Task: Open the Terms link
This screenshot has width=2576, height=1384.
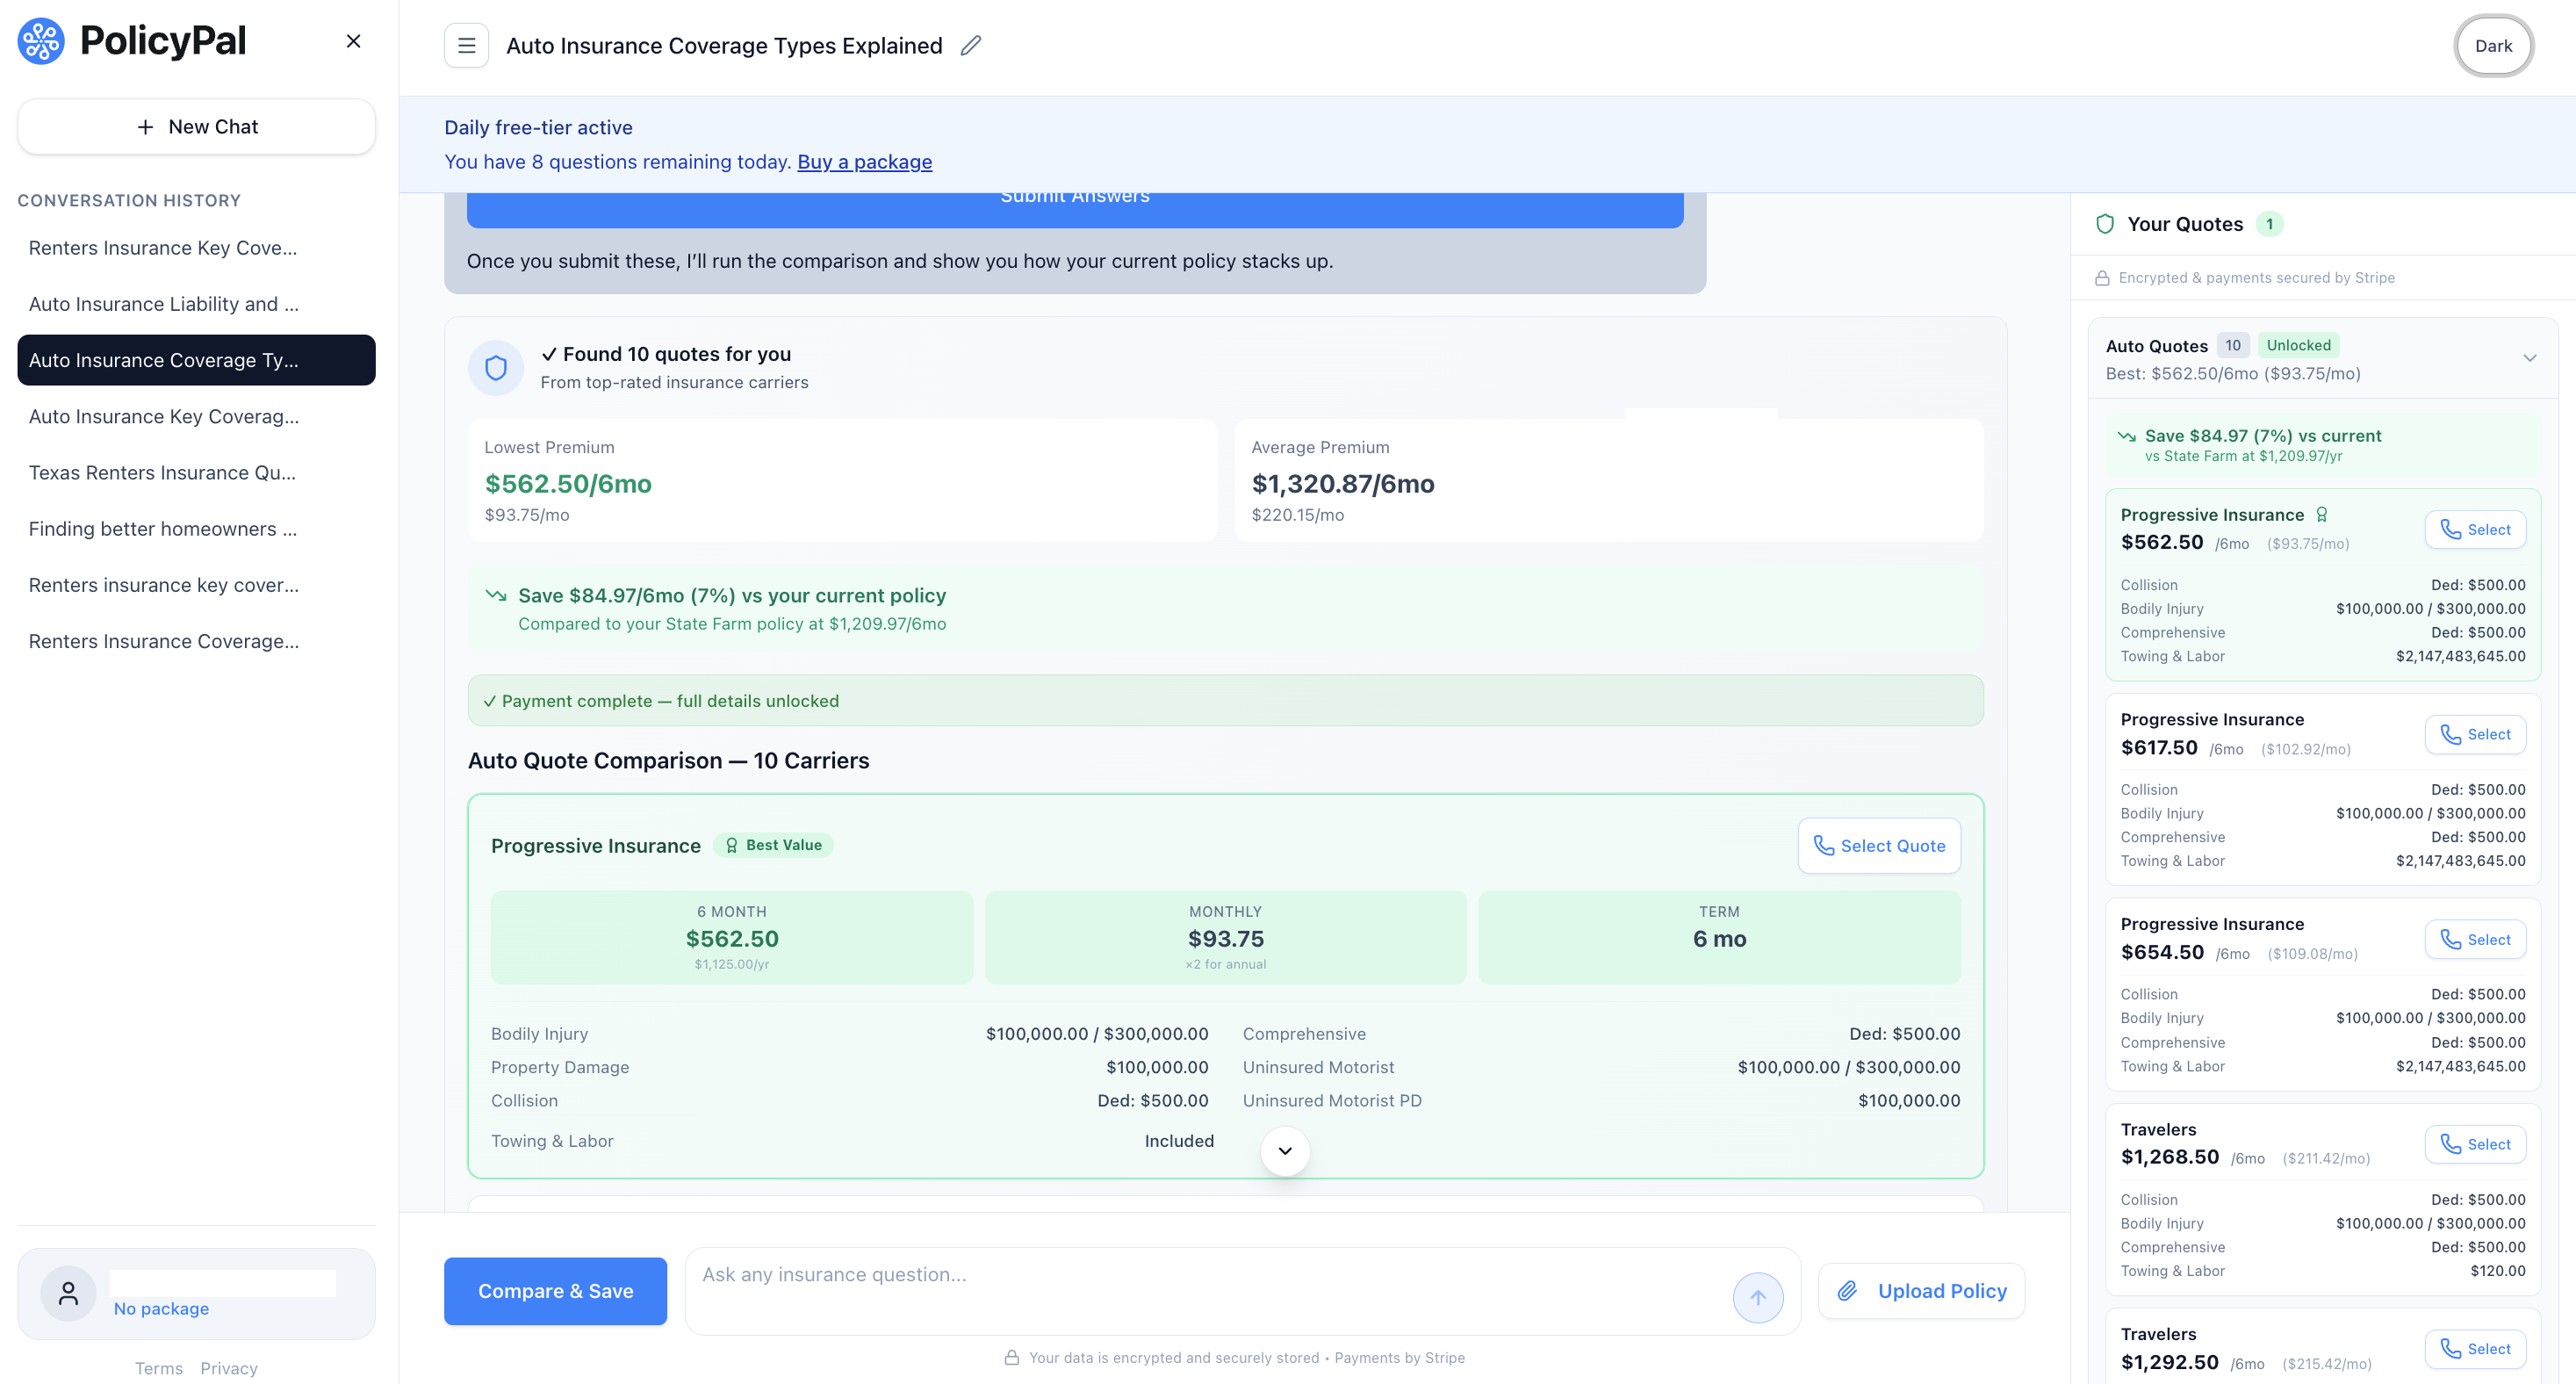Action: 159,1369
